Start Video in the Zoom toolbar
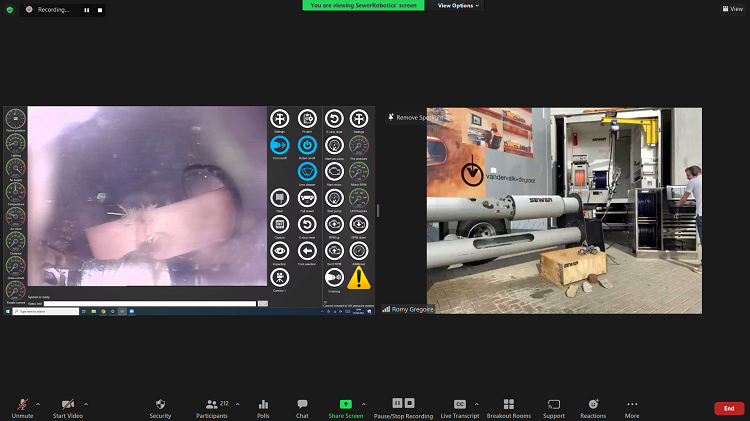 click(x=68, y=409)
